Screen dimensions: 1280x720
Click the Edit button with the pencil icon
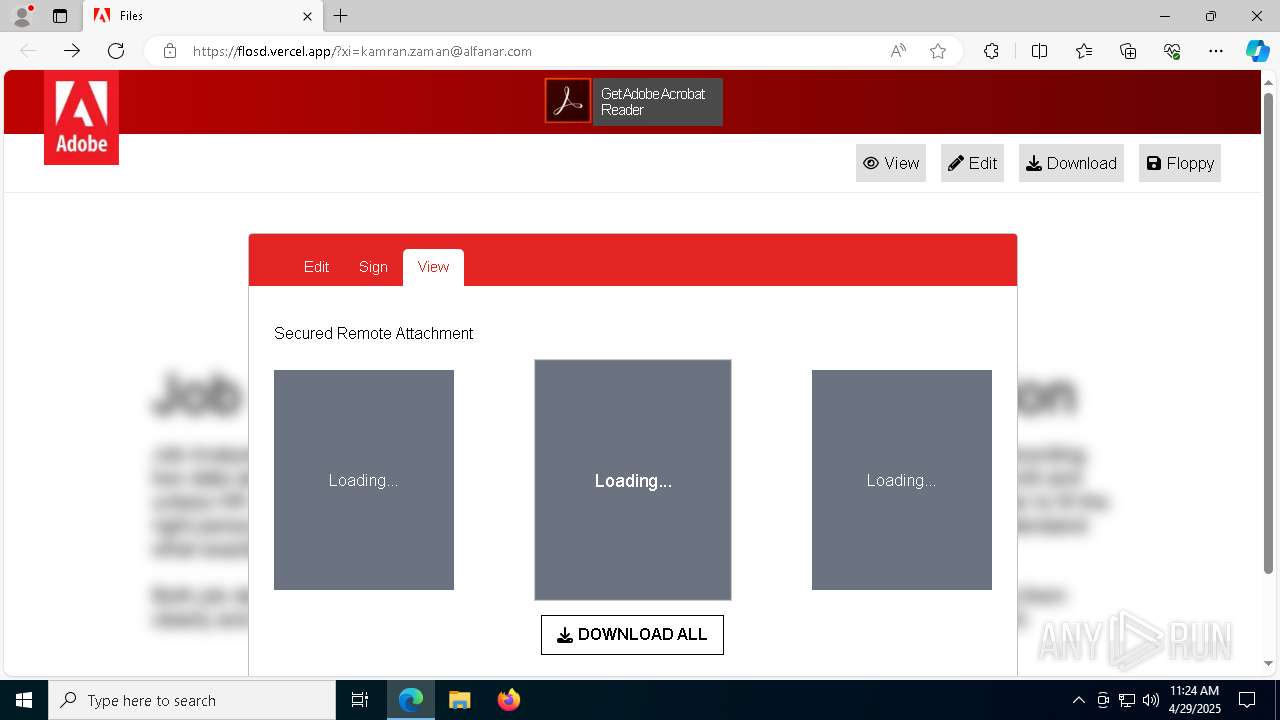(x=972, y=163)
